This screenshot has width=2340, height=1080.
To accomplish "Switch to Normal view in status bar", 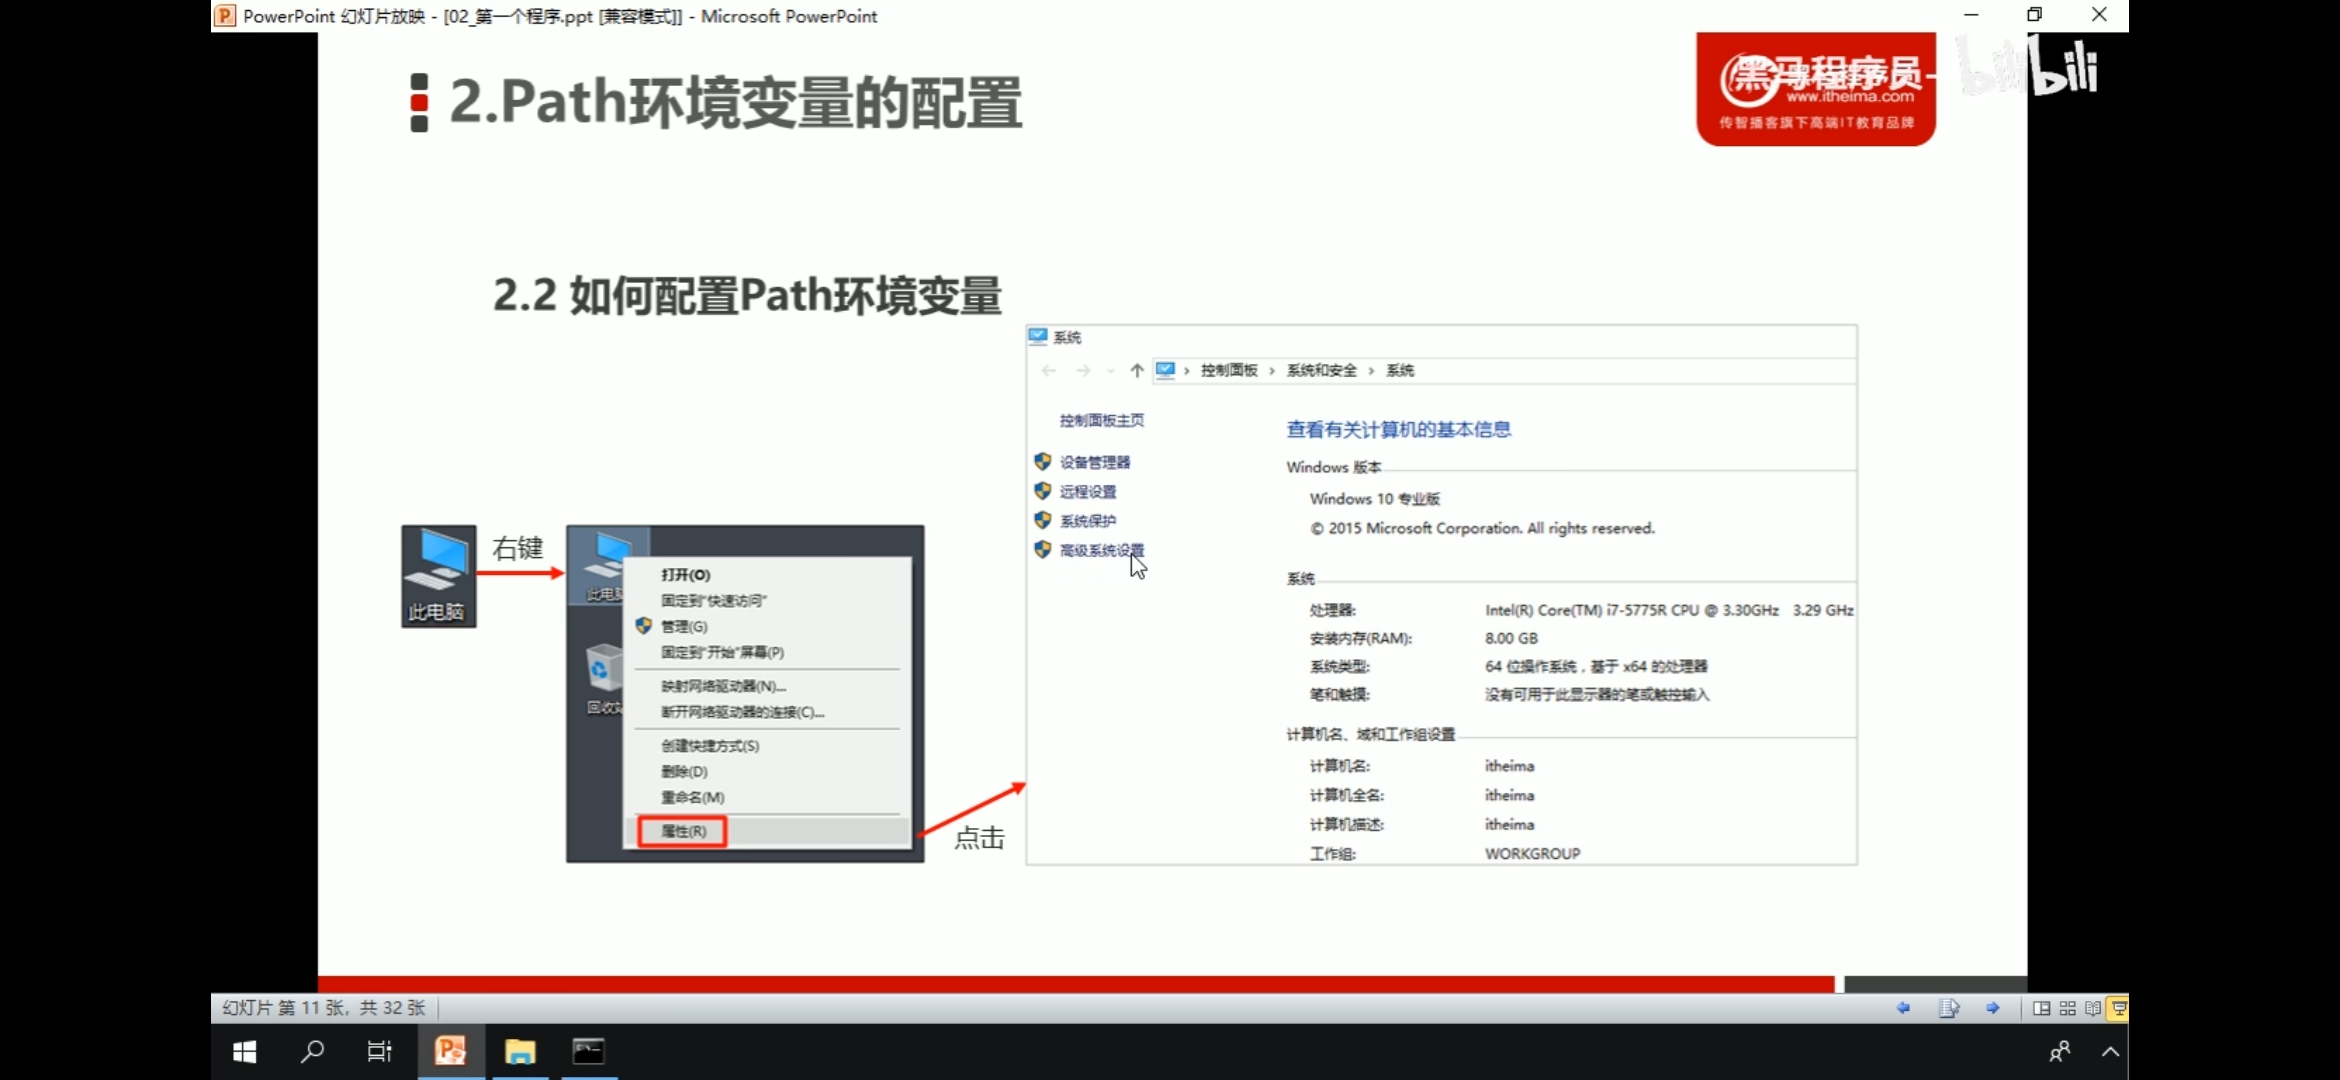I will tap(2041, 1008).
